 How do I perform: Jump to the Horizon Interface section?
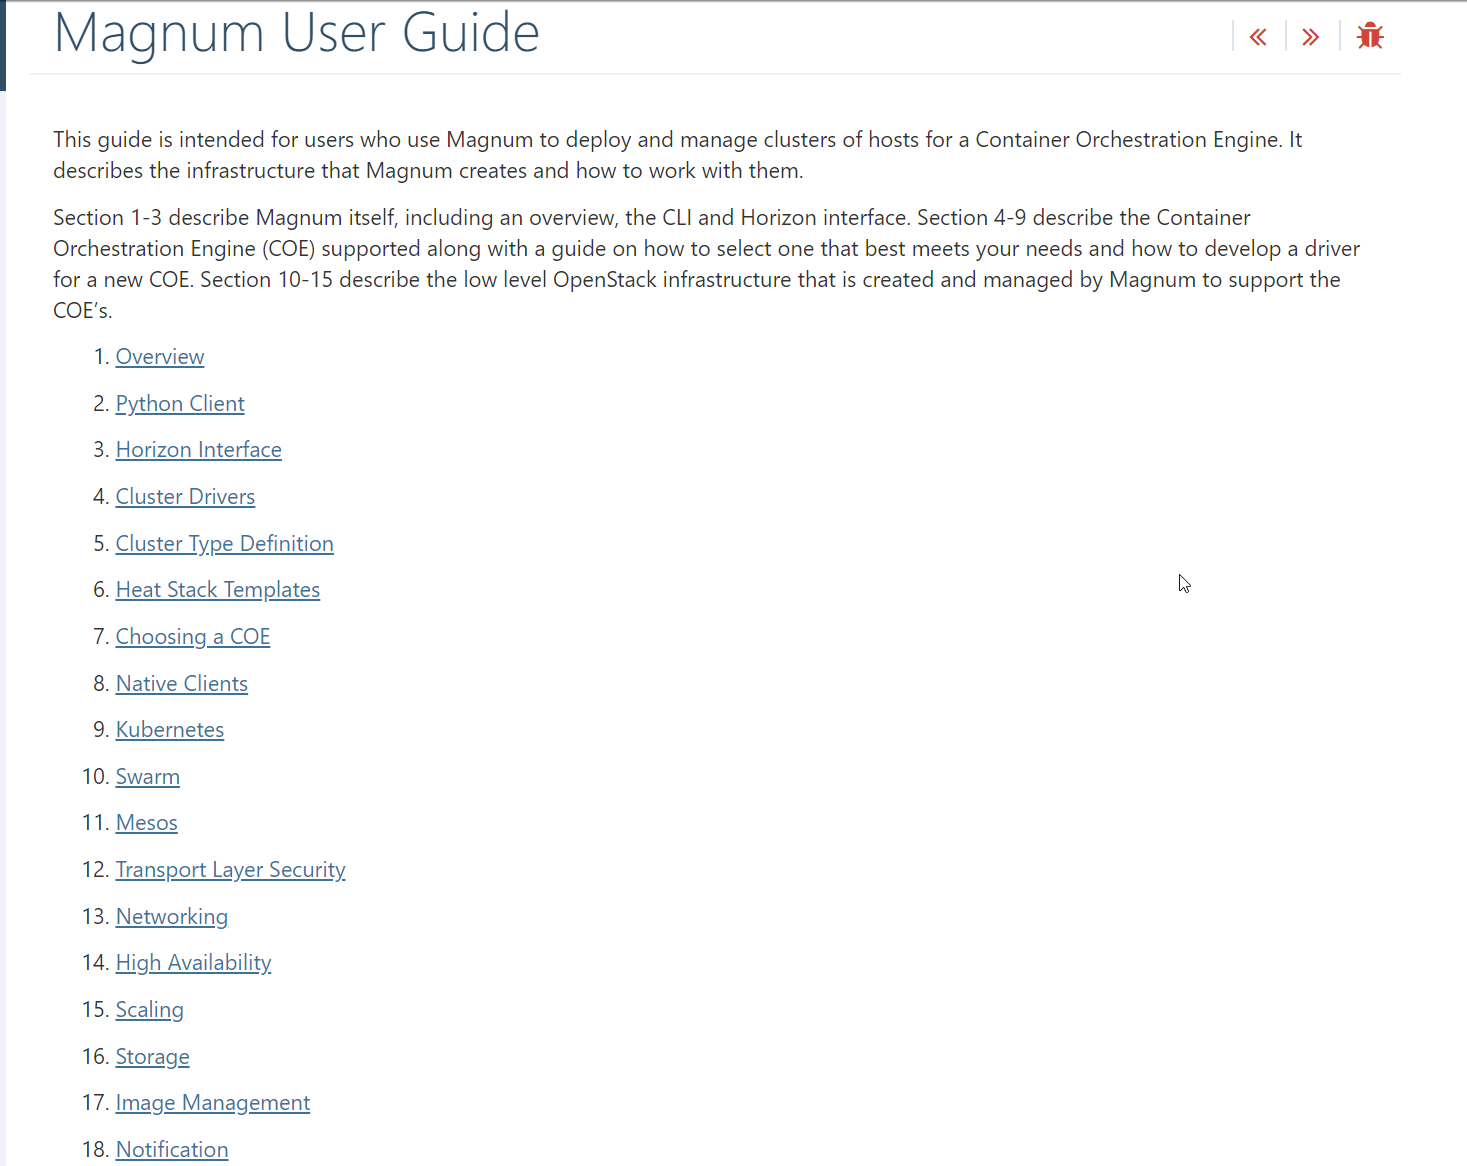tap(199, 450)
